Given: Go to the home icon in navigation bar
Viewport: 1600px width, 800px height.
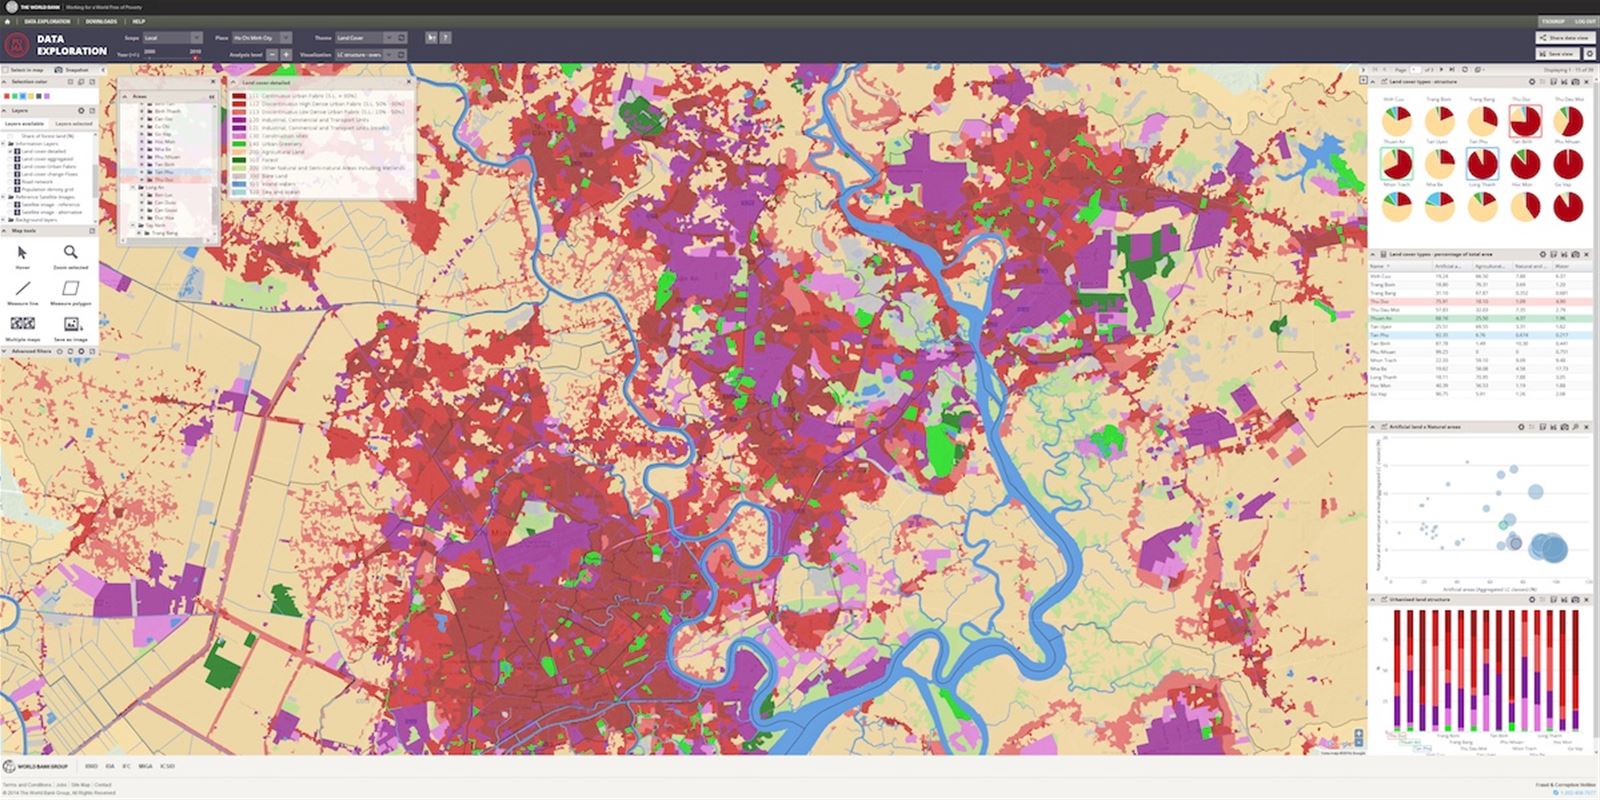Looking at the screenshot, I should tap(7, 21).
